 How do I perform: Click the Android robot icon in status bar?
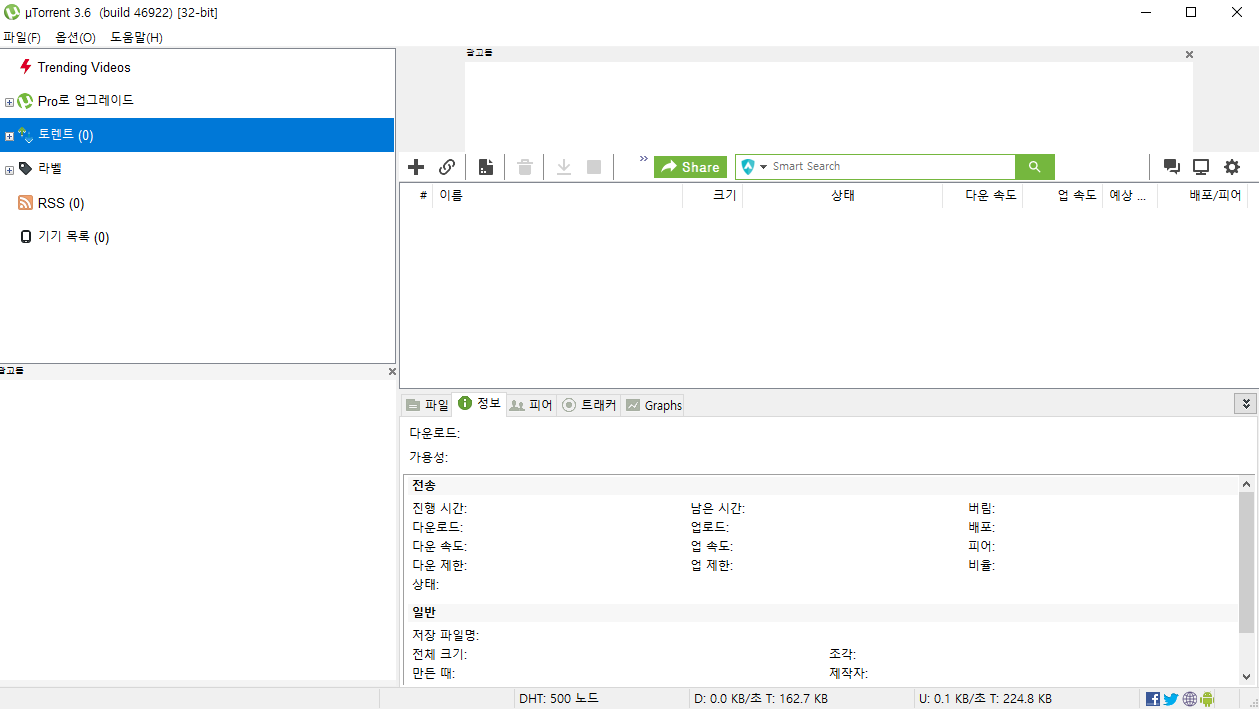coord(1207,699)
